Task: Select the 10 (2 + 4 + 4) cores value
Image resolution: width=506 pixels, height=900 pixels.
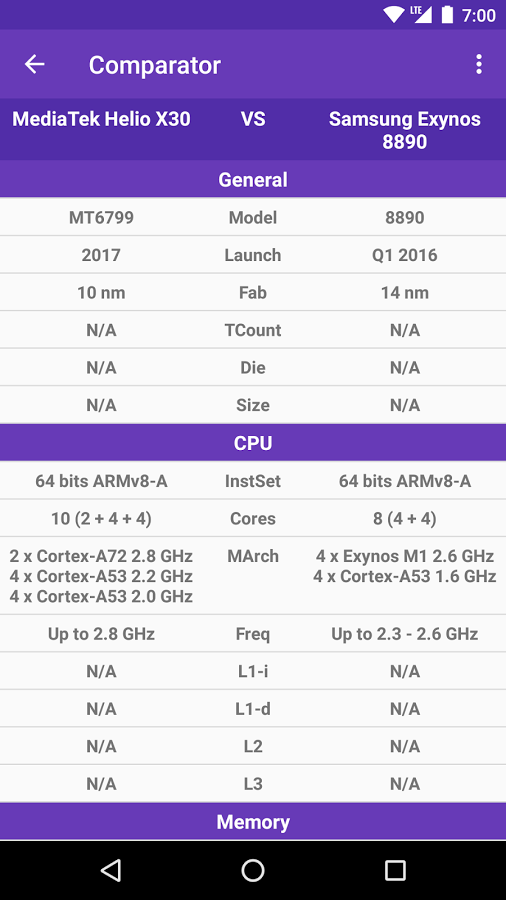Action: (102, 519)
